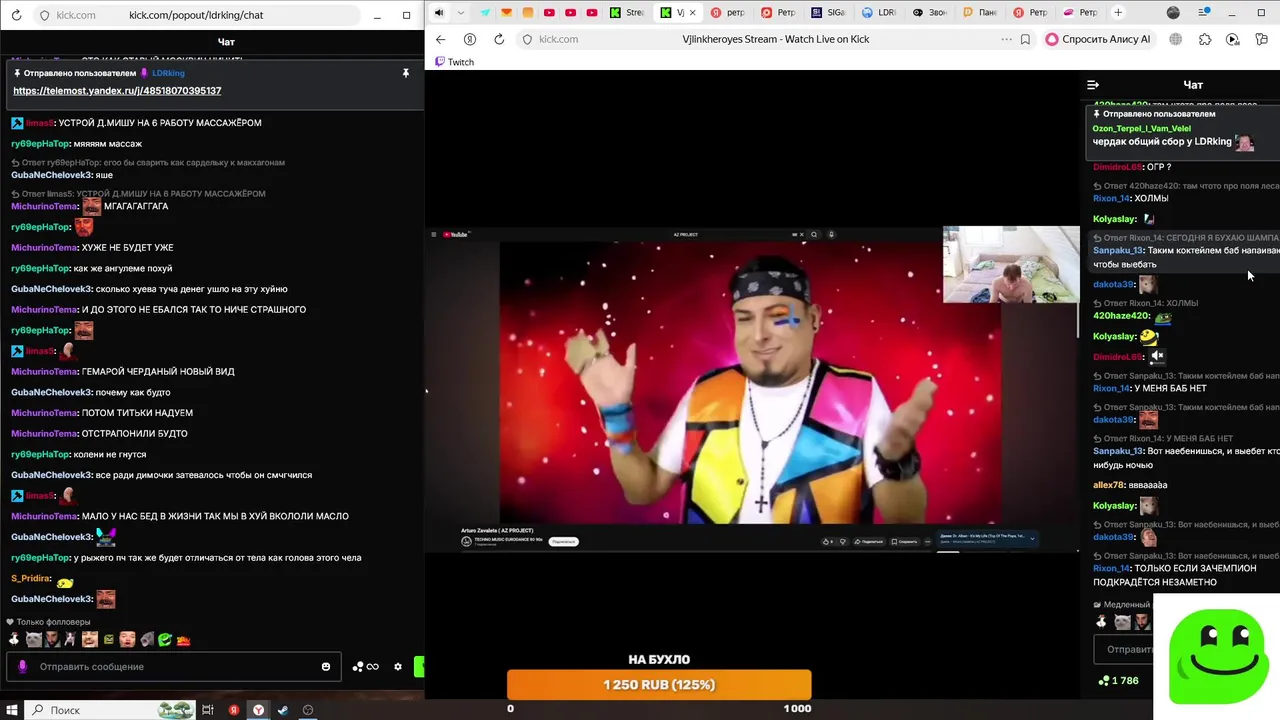This screenshot has height=720, width=1280.
Task: Insert the red-yellow logo emote from quick emotes
Action: point(183,640)
